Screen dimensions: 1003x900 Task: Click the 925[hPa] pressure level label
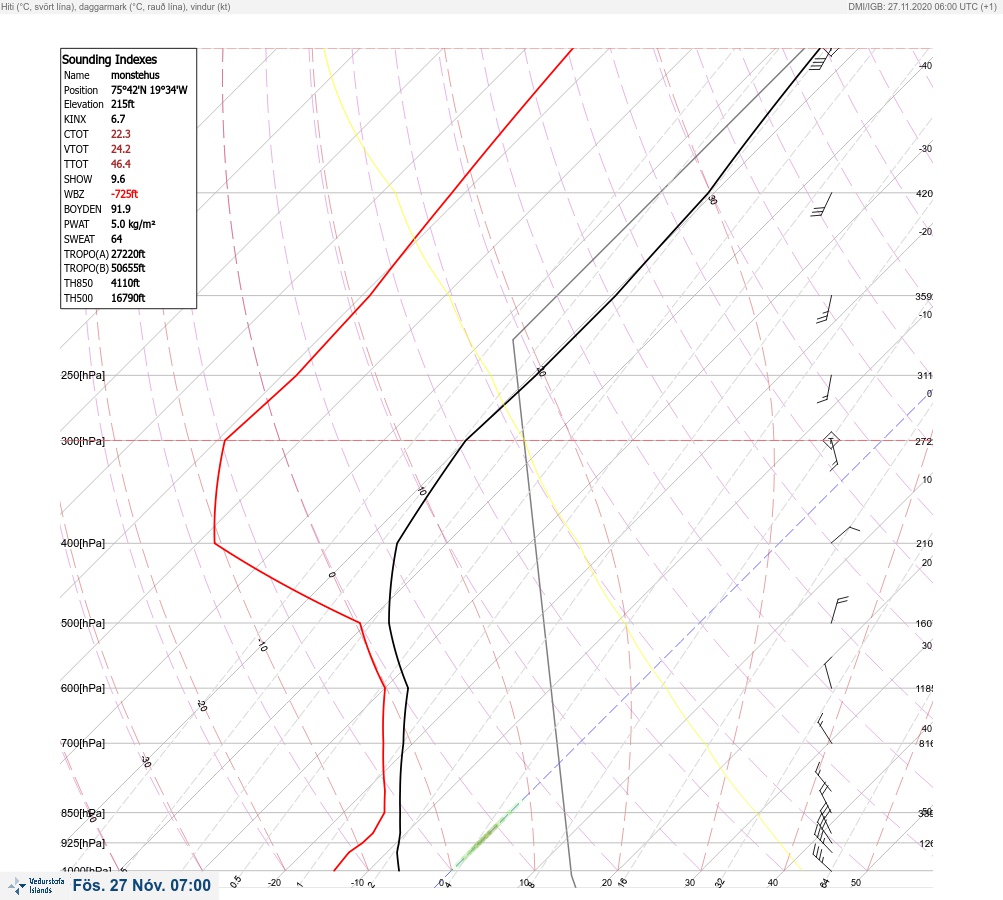click(x=83, y=843)
